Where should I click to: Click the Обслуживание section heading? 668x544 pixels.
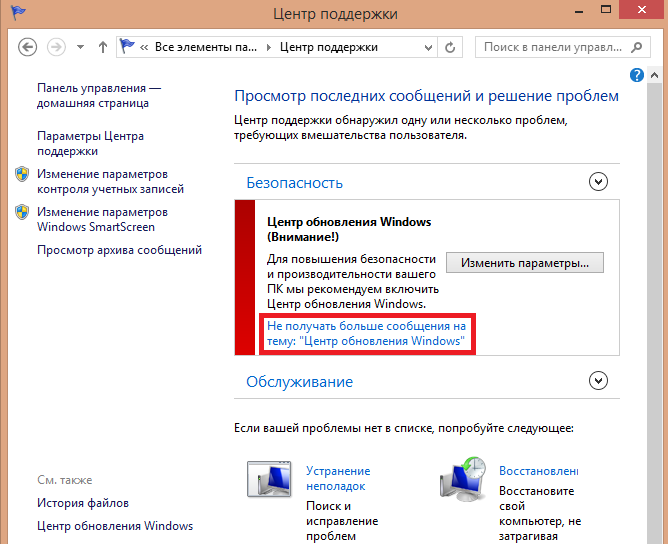[299, 382]
